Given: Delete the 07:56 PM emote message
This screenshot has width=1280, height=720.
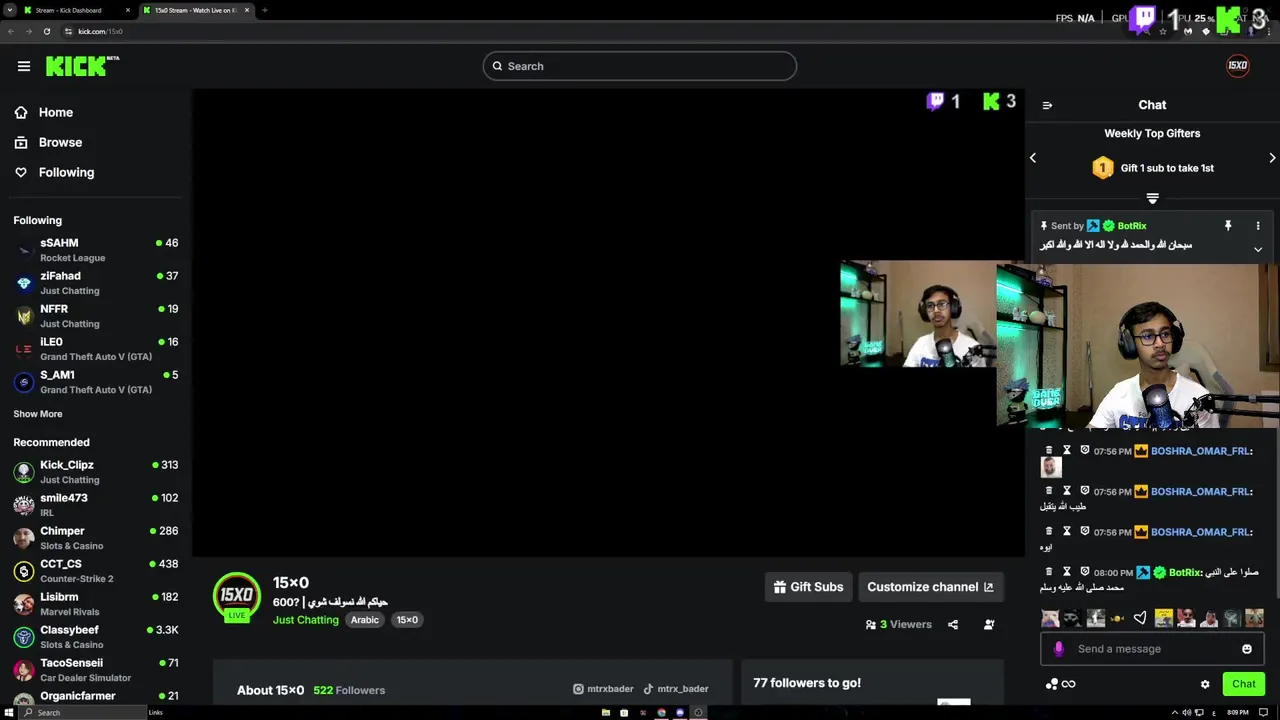Looking at the screenshot, I should (x=1049, y=451).
